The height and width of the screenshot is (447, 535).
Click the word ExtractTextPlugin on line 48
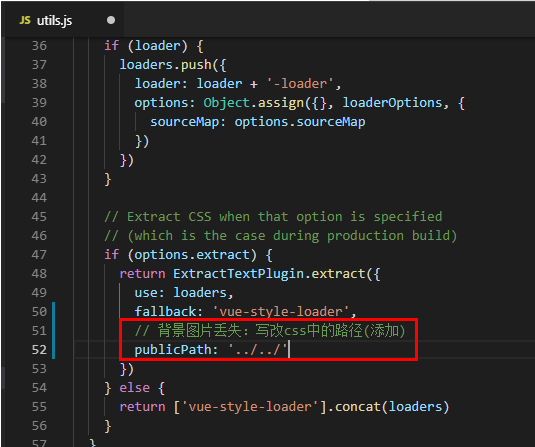(238, 274)
